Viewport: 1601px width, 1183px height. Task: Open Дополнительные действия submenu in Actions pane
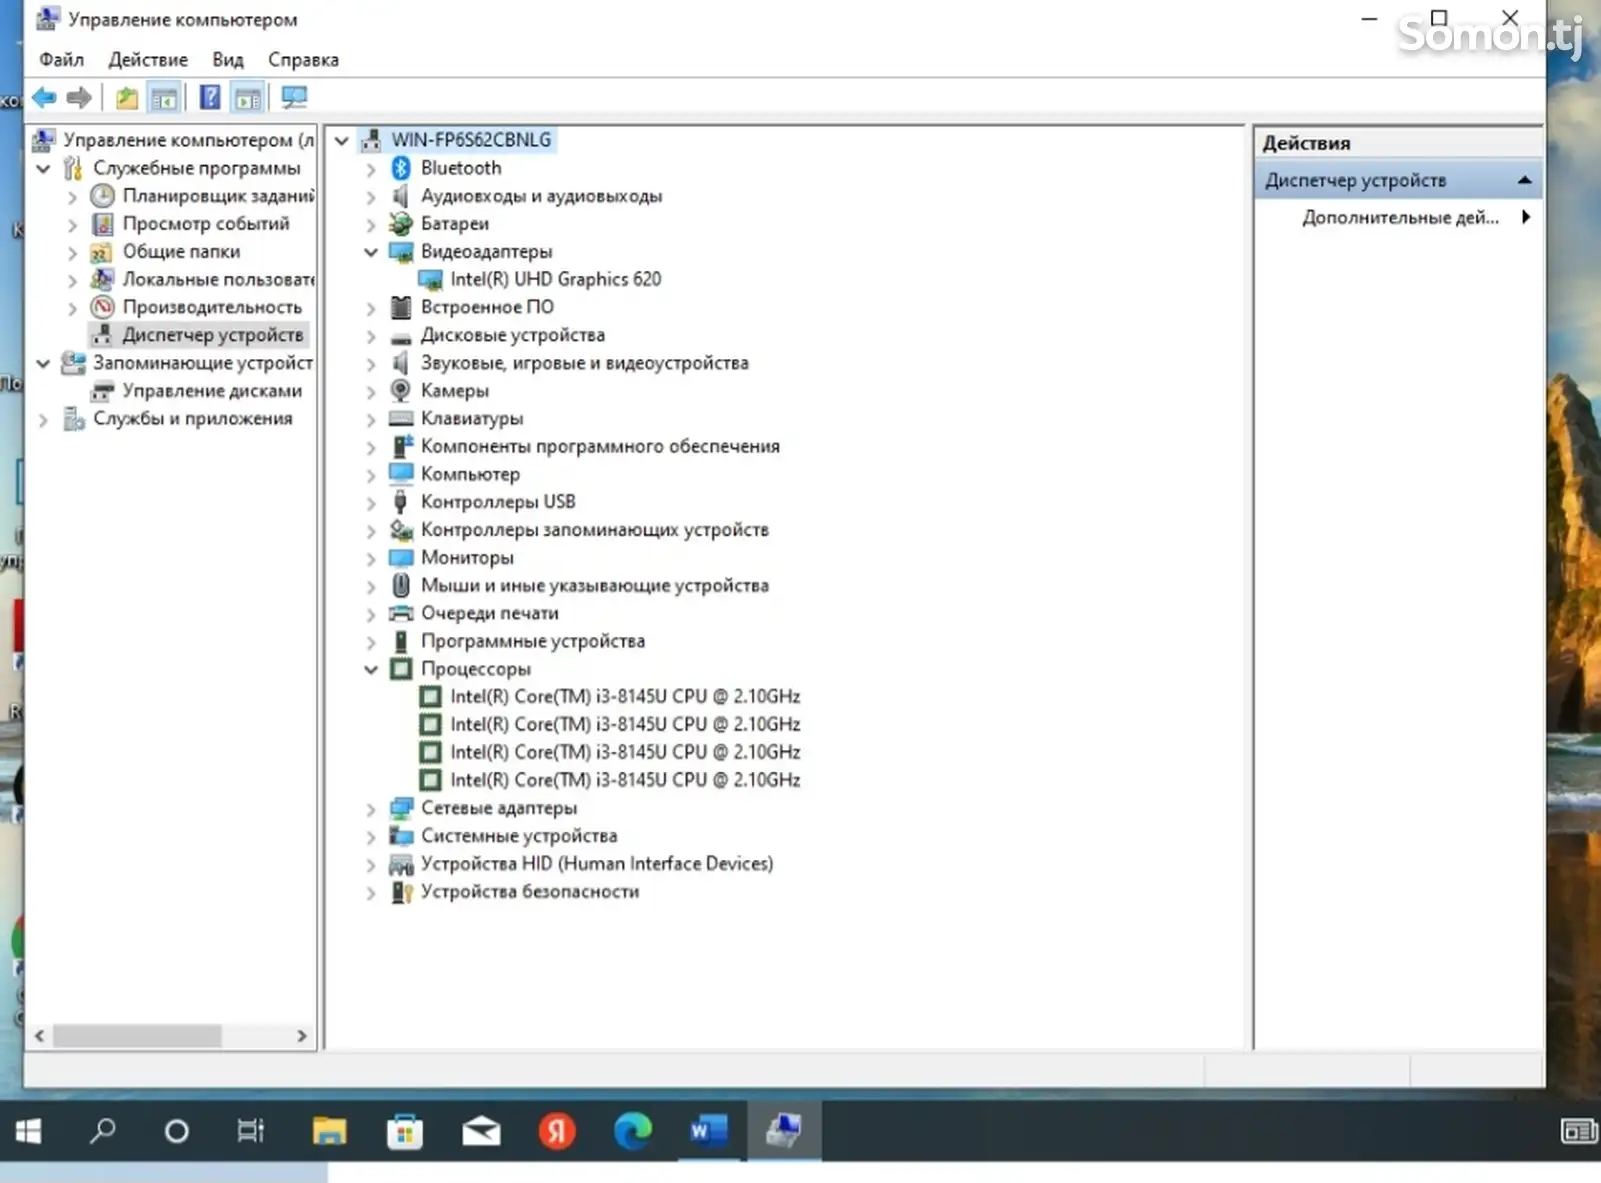tap(1400, 217)
